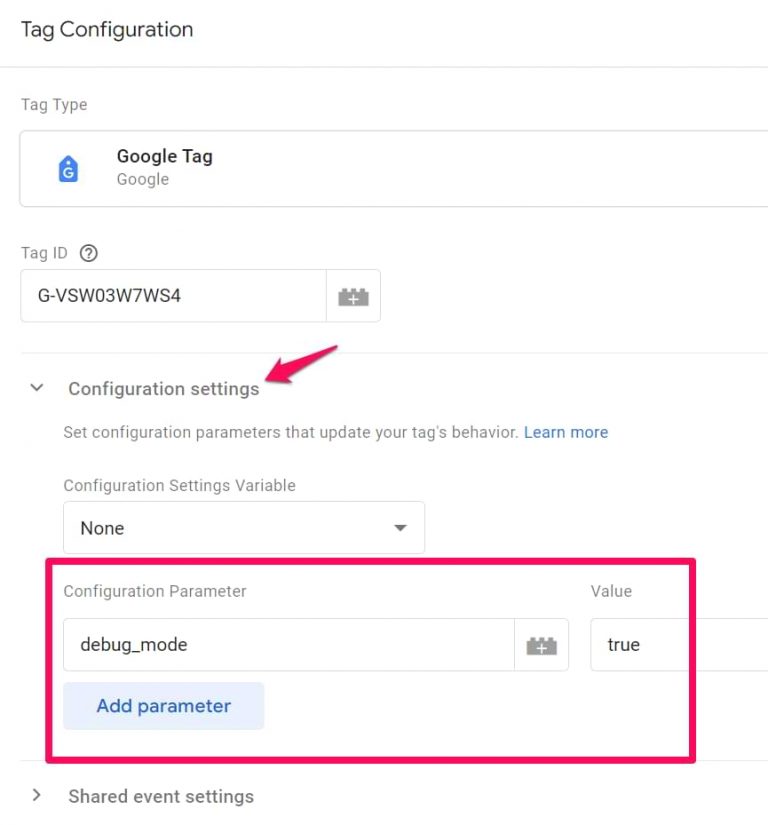The width and height of the screenshot is (768, 825).
Task: Click the None text in the variable selector
Action: point(101,528)
